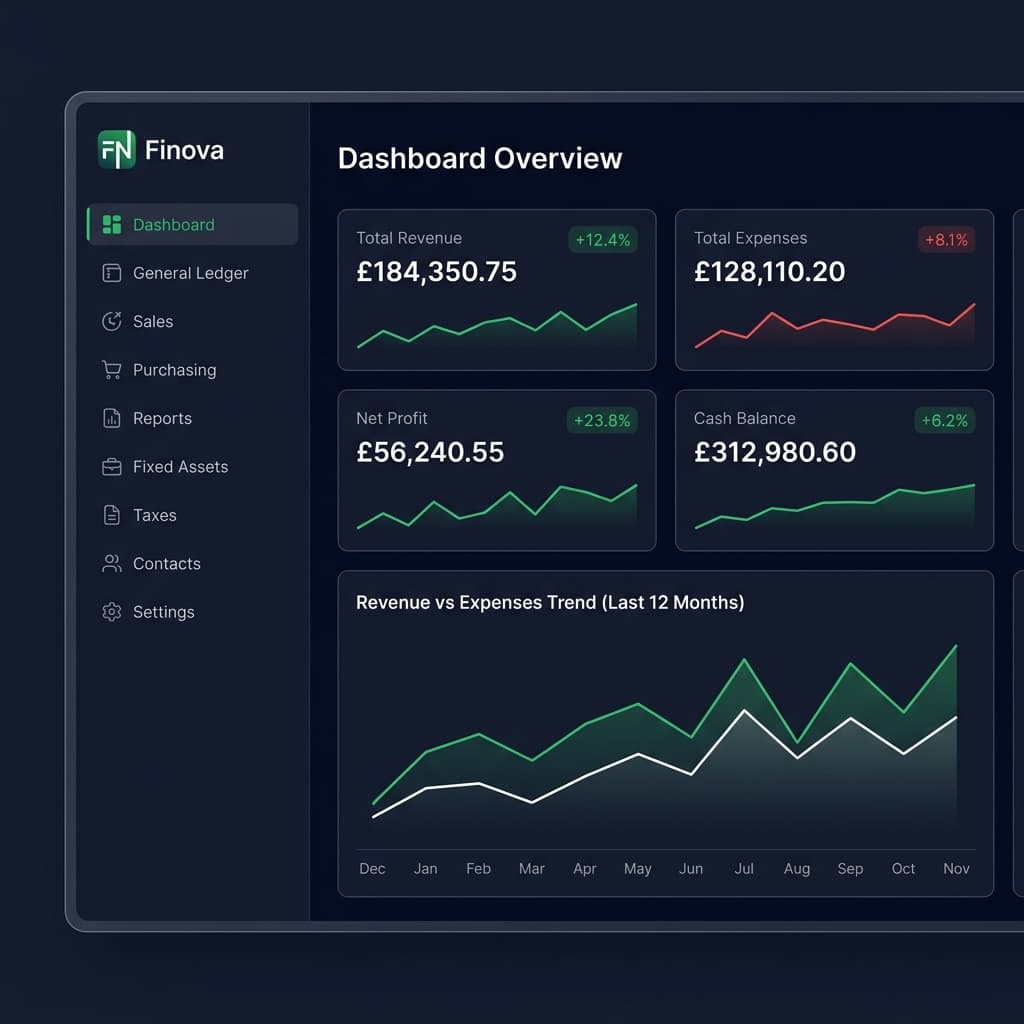Image resolution: width=1024 pixels, height=1024 pixels.
Task: Click the Finova brand name
Action: [184, 150]
